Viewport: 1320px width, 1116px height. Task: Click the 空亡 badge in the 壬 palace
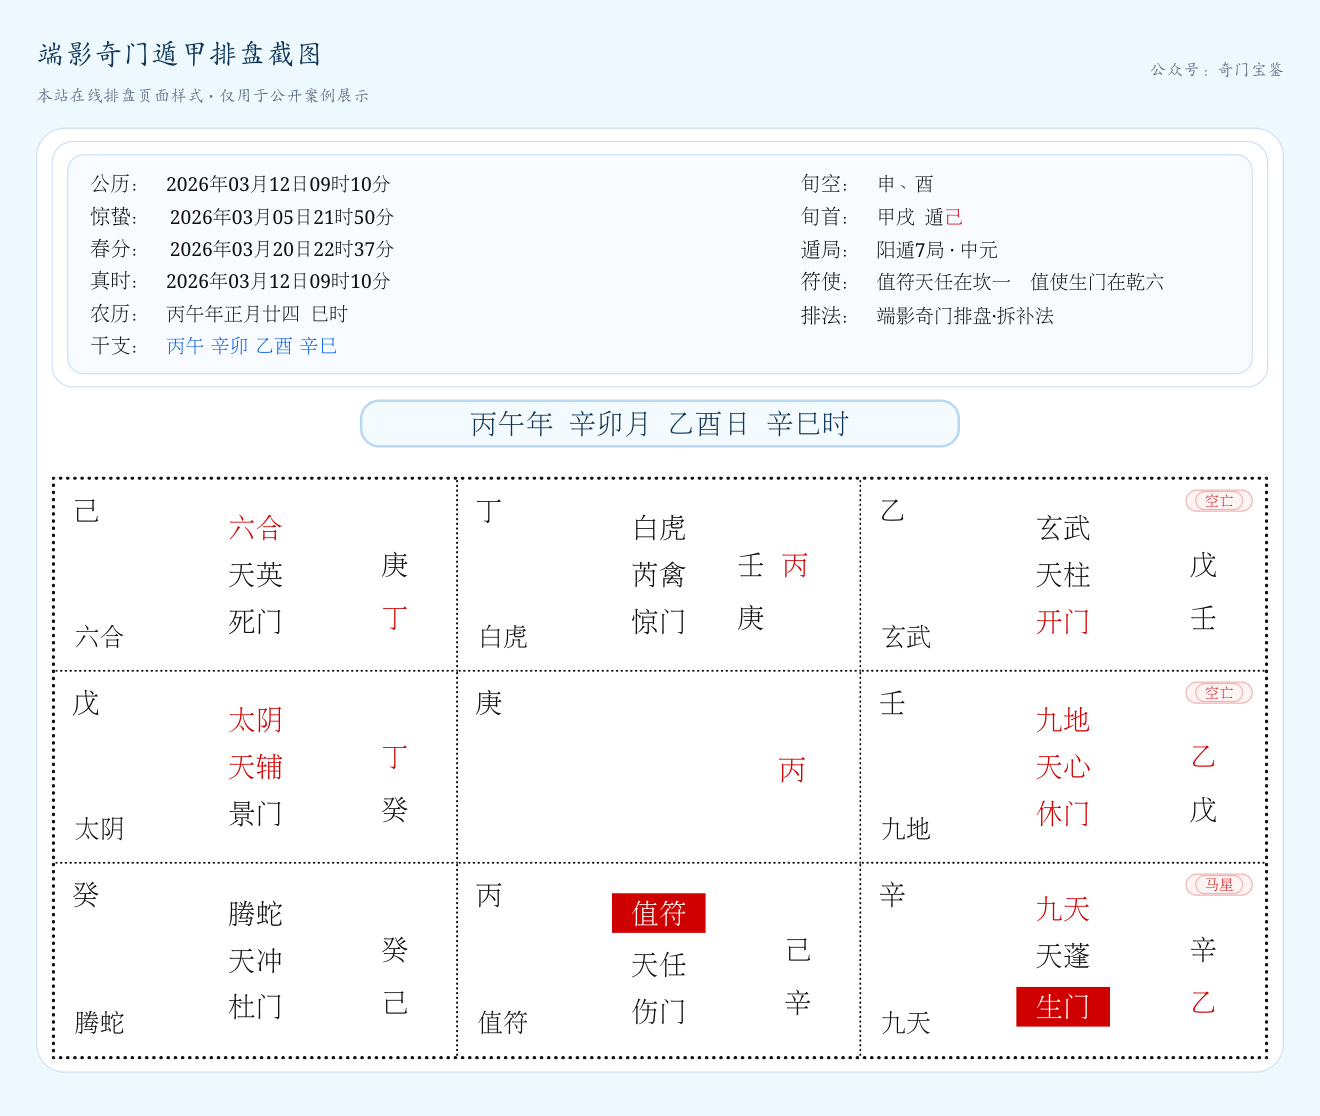(x=1219, y=693)
